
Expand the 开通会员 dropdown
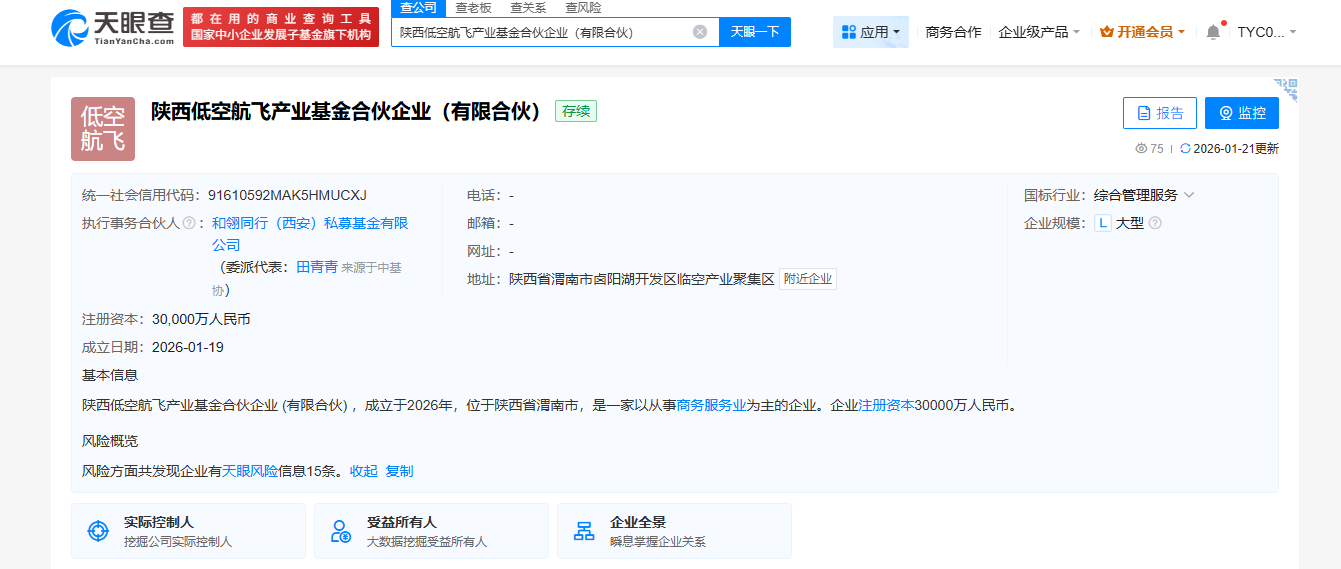pyautogui.click(x=1142, y=32)
